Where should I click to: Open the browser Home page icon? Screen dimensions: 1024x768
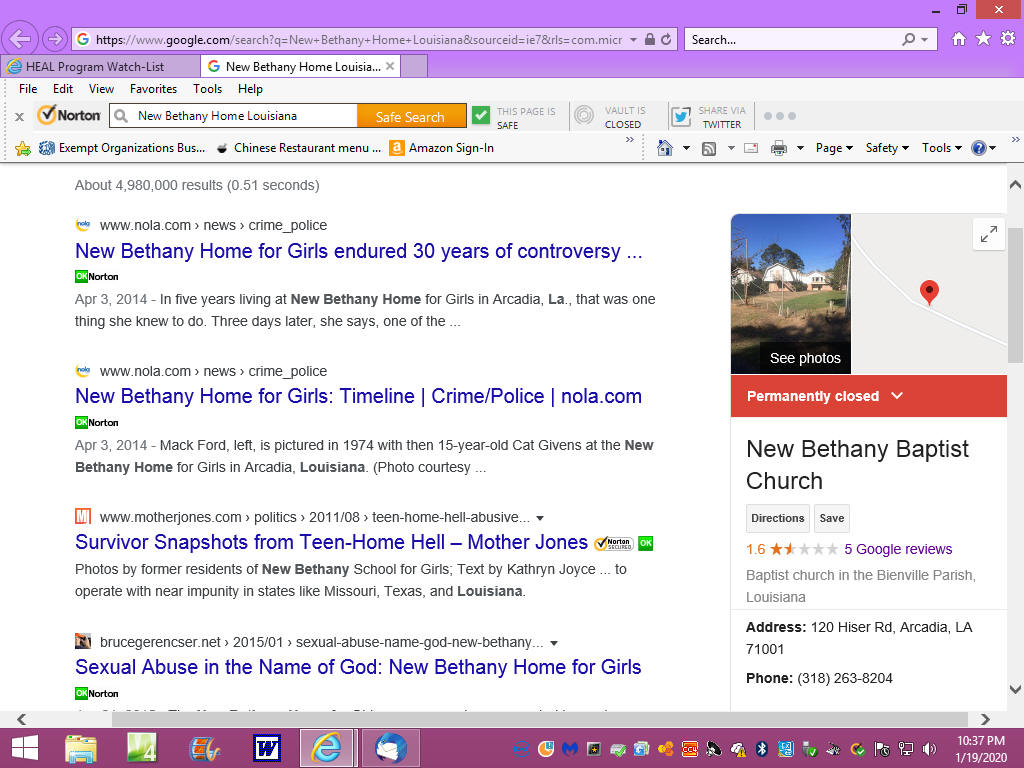pos(959,39)
